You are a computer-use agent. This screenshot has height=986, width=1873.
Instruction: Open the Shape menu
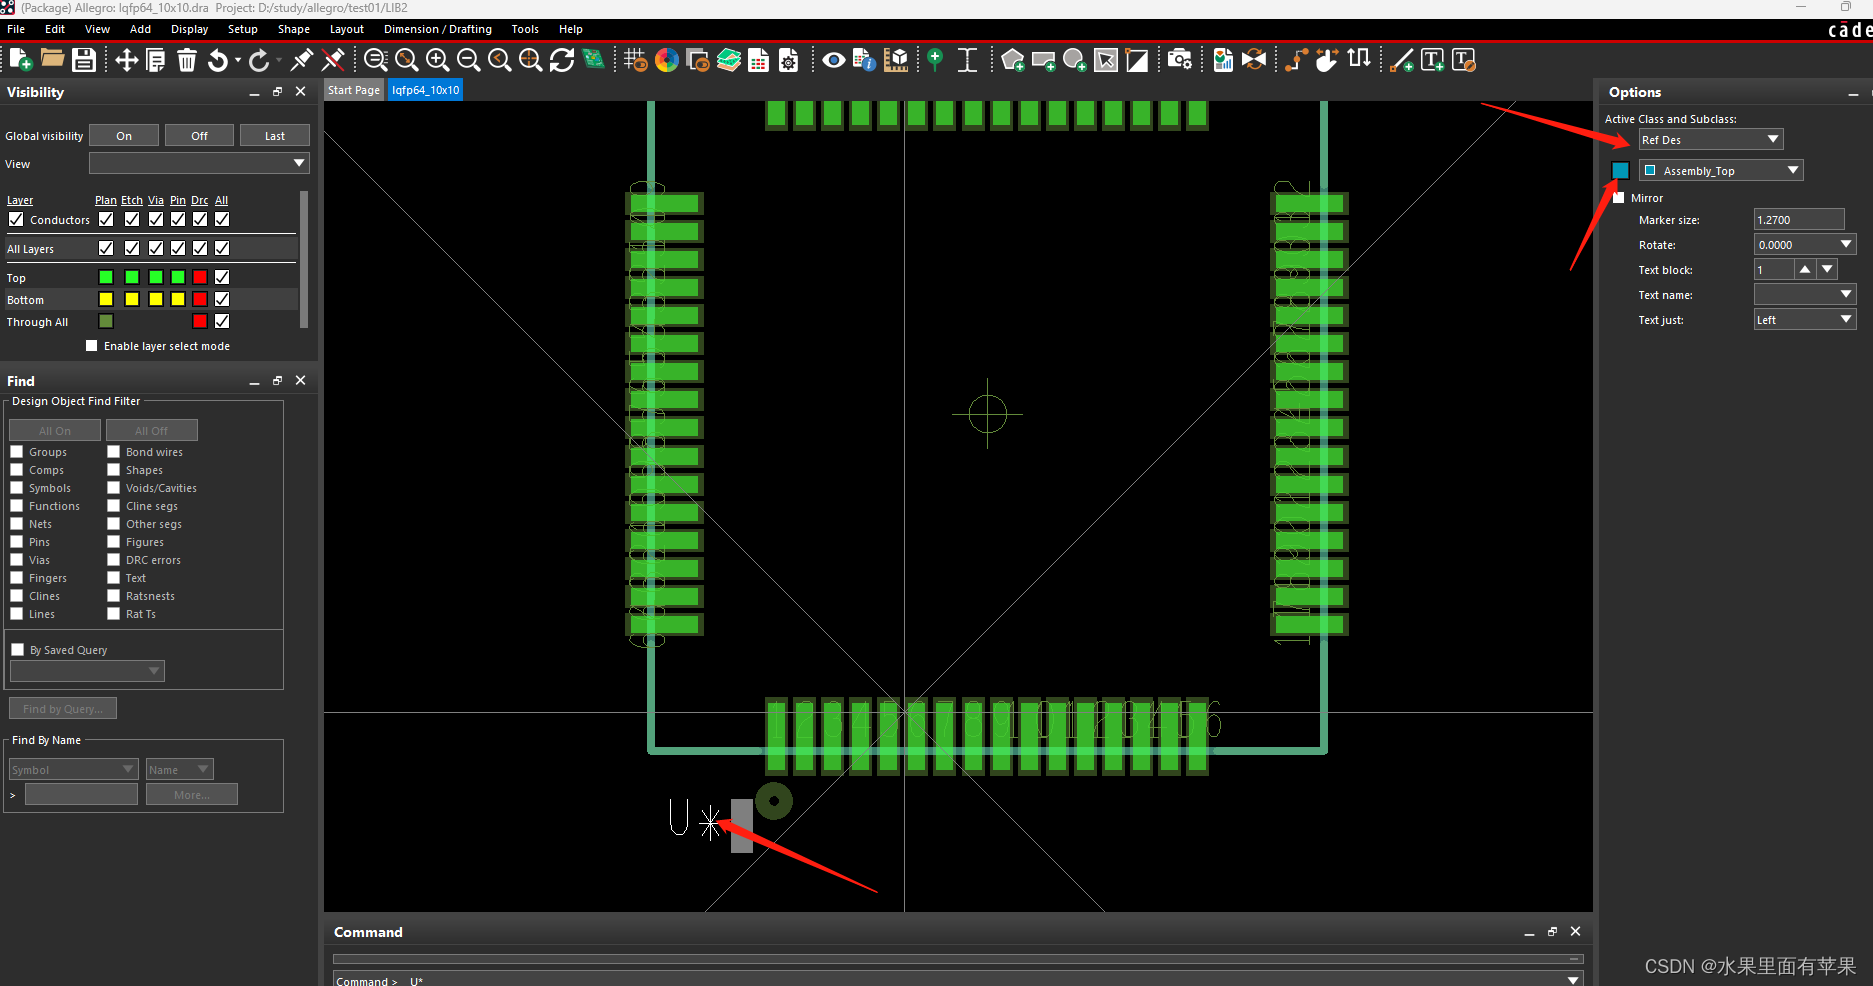293,29
